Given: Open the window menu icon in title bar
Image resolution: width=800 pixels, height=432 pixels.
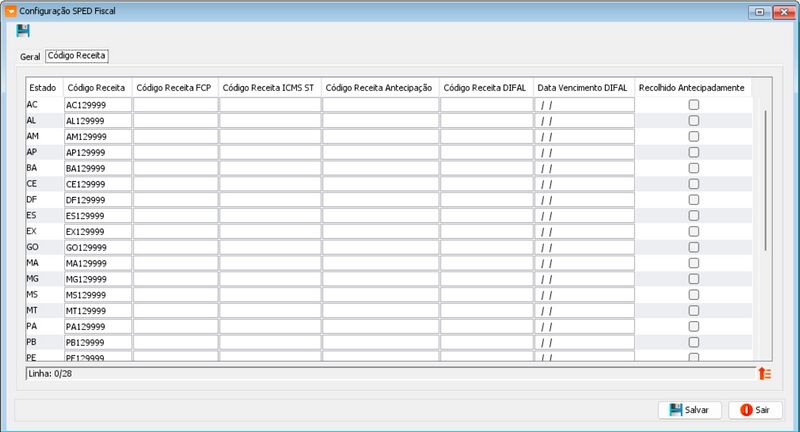Looking at the screenshot, I should 10,11.
